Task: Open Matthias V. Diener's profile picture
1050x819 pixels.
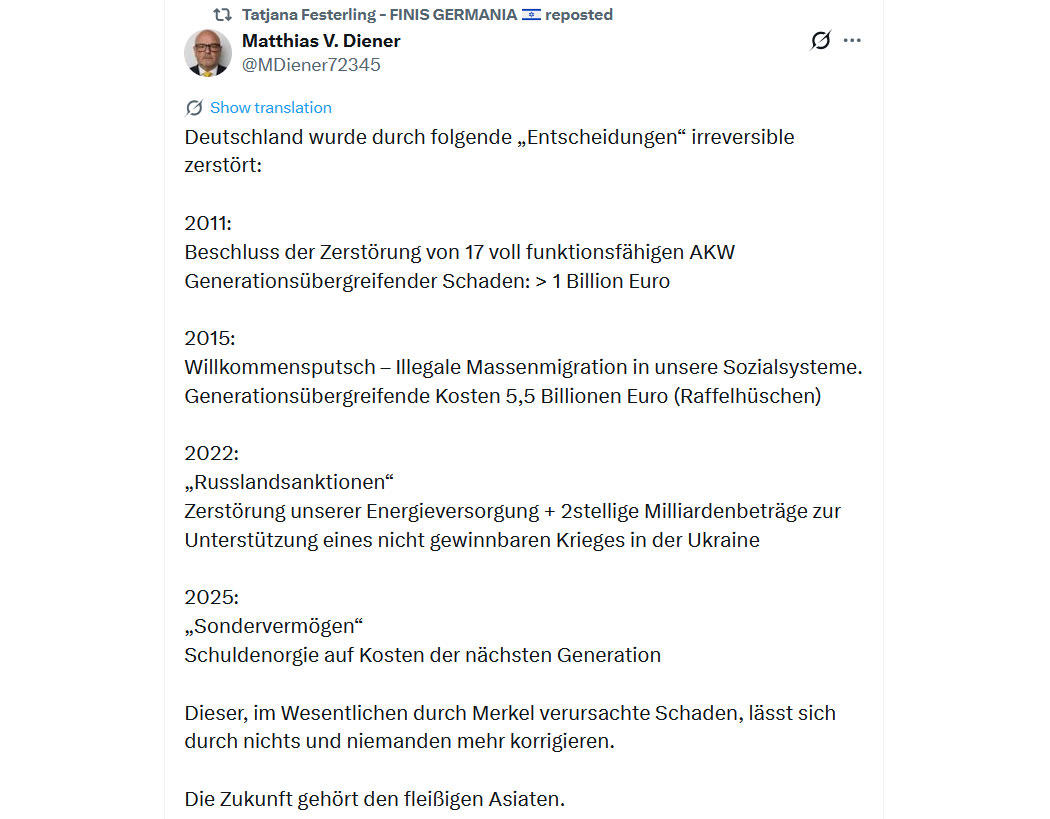Action: coord(208,53)
